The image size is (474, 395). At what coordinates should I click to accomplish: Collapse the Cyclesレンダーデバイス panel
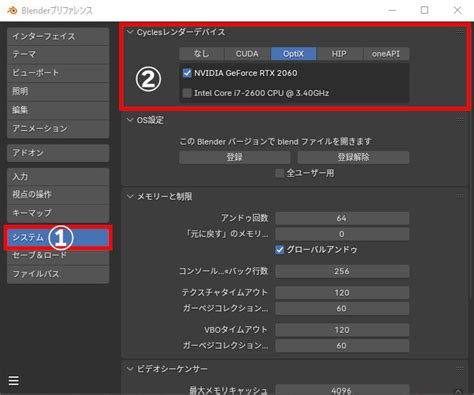(130, 32)
